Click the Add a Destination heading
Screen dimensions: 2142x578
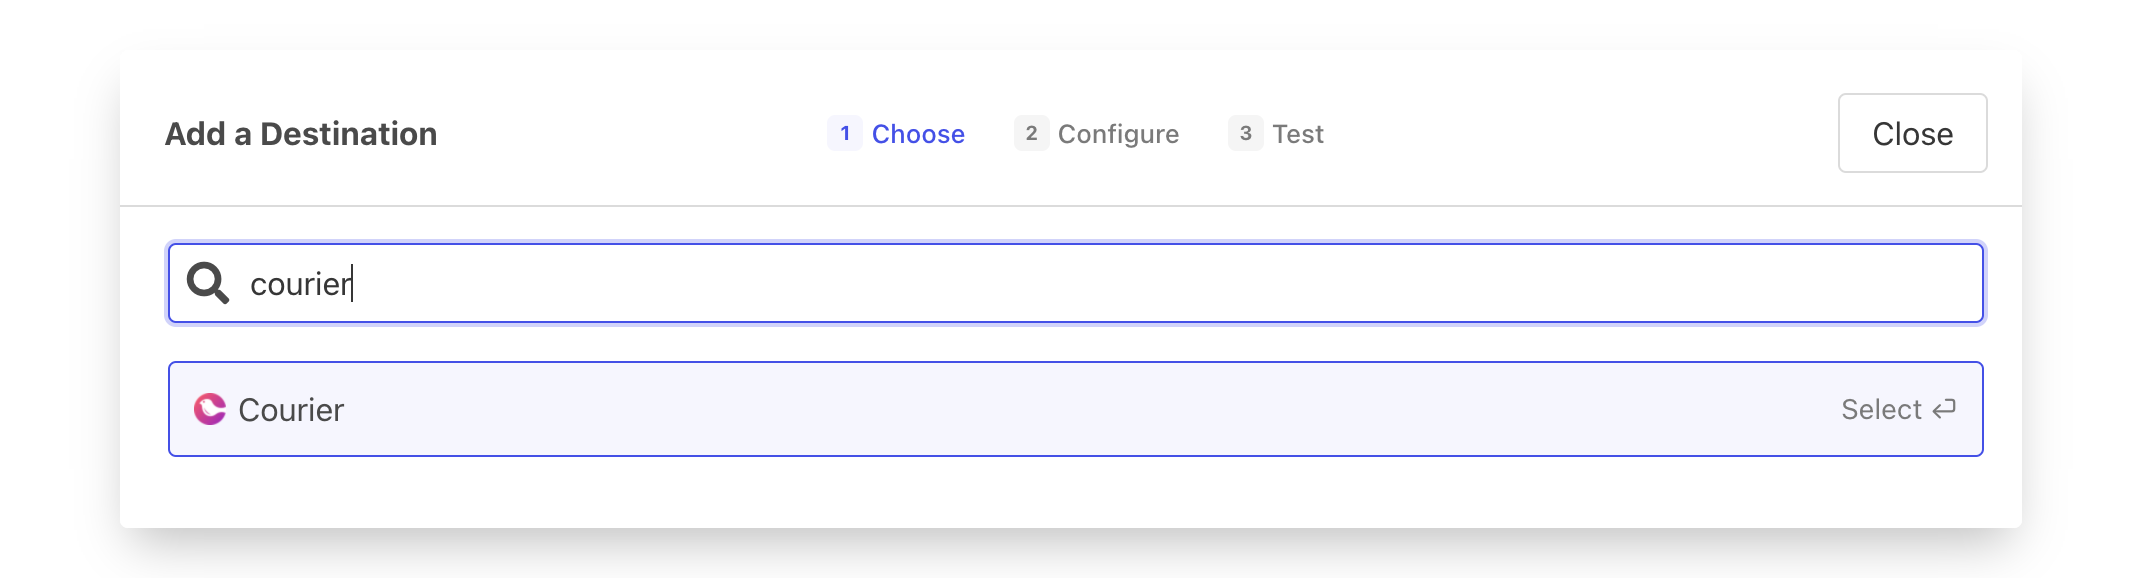[301, 134]
